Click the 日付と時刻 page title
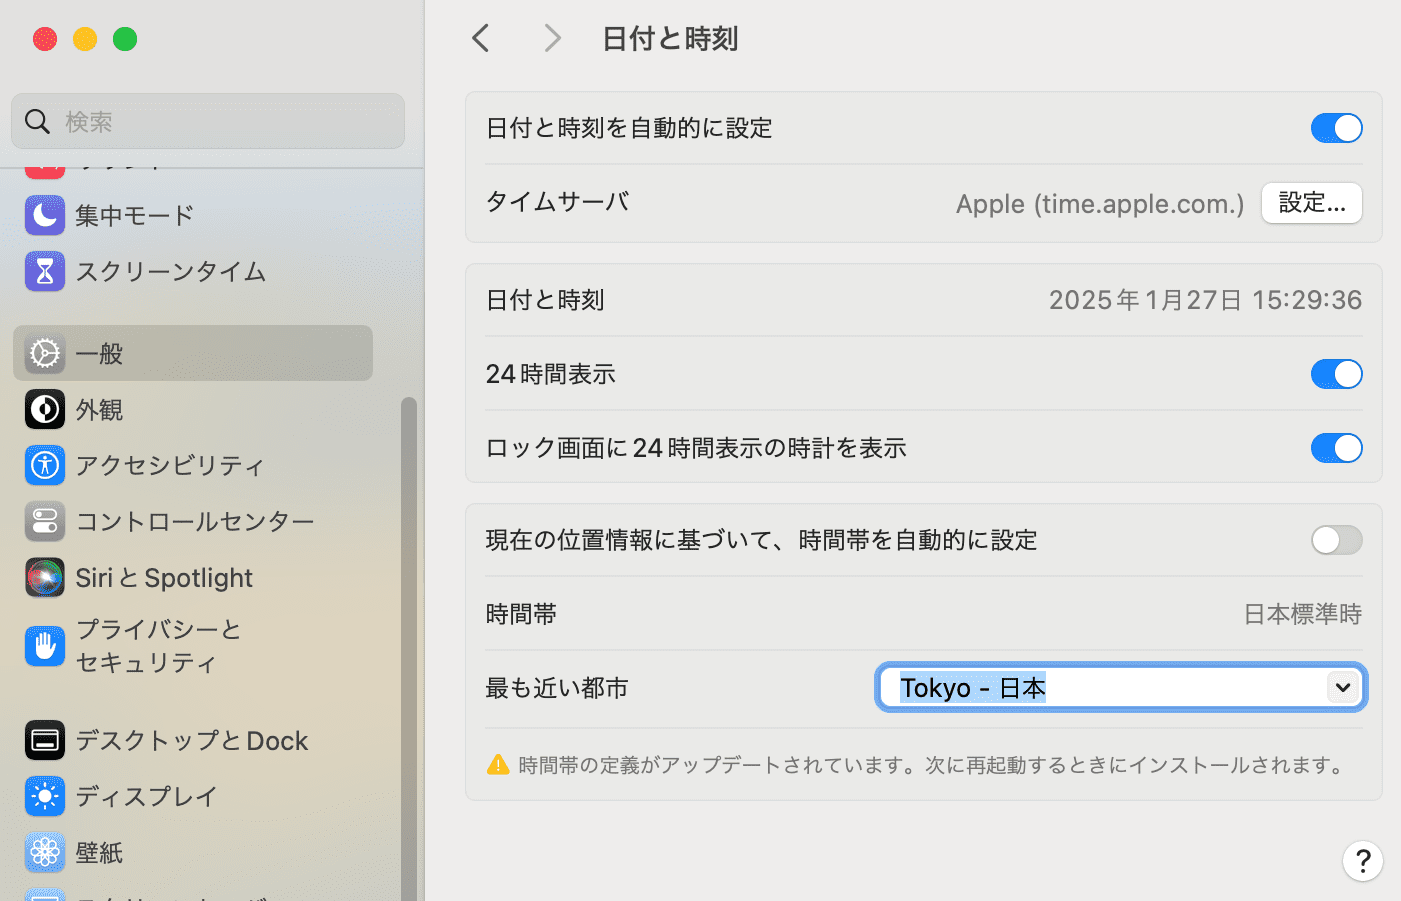 click(670, 39)
